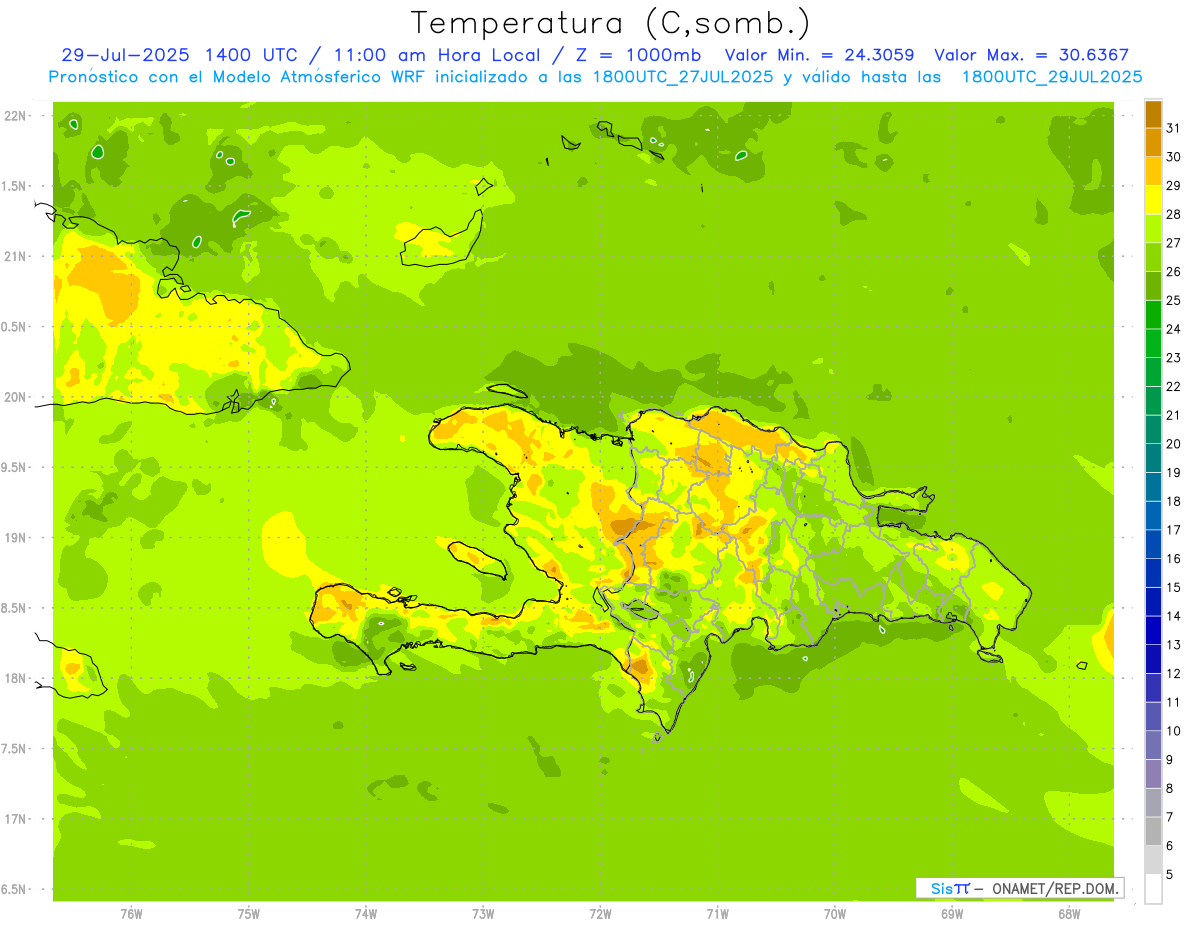Click the "75W" longitude axis label
The image size is (1200, 927).
pos(248,914)
